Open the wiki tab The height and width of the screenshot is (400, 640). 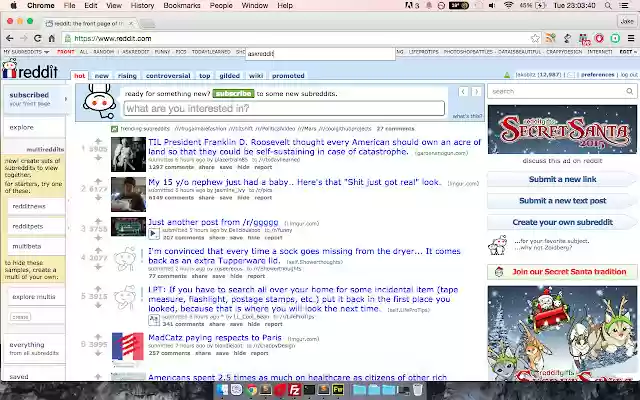point(256,76)
